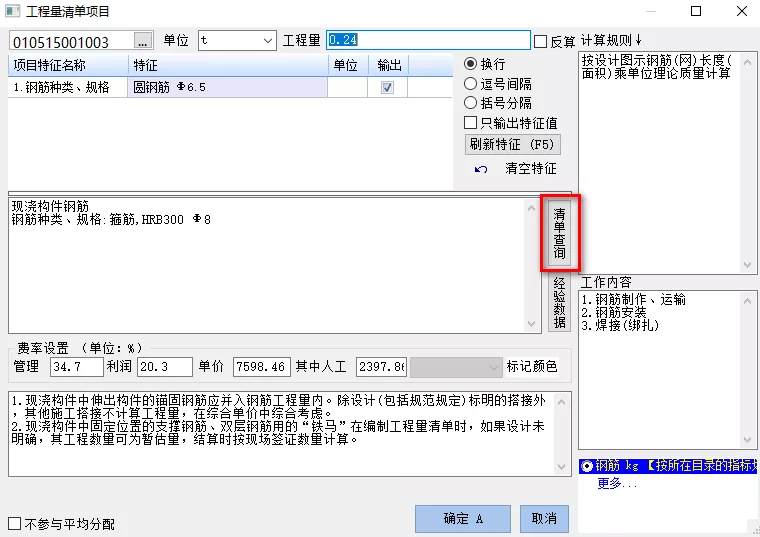Click the 特征 column header
Viewport: 760px width, 537px height.
228,65
